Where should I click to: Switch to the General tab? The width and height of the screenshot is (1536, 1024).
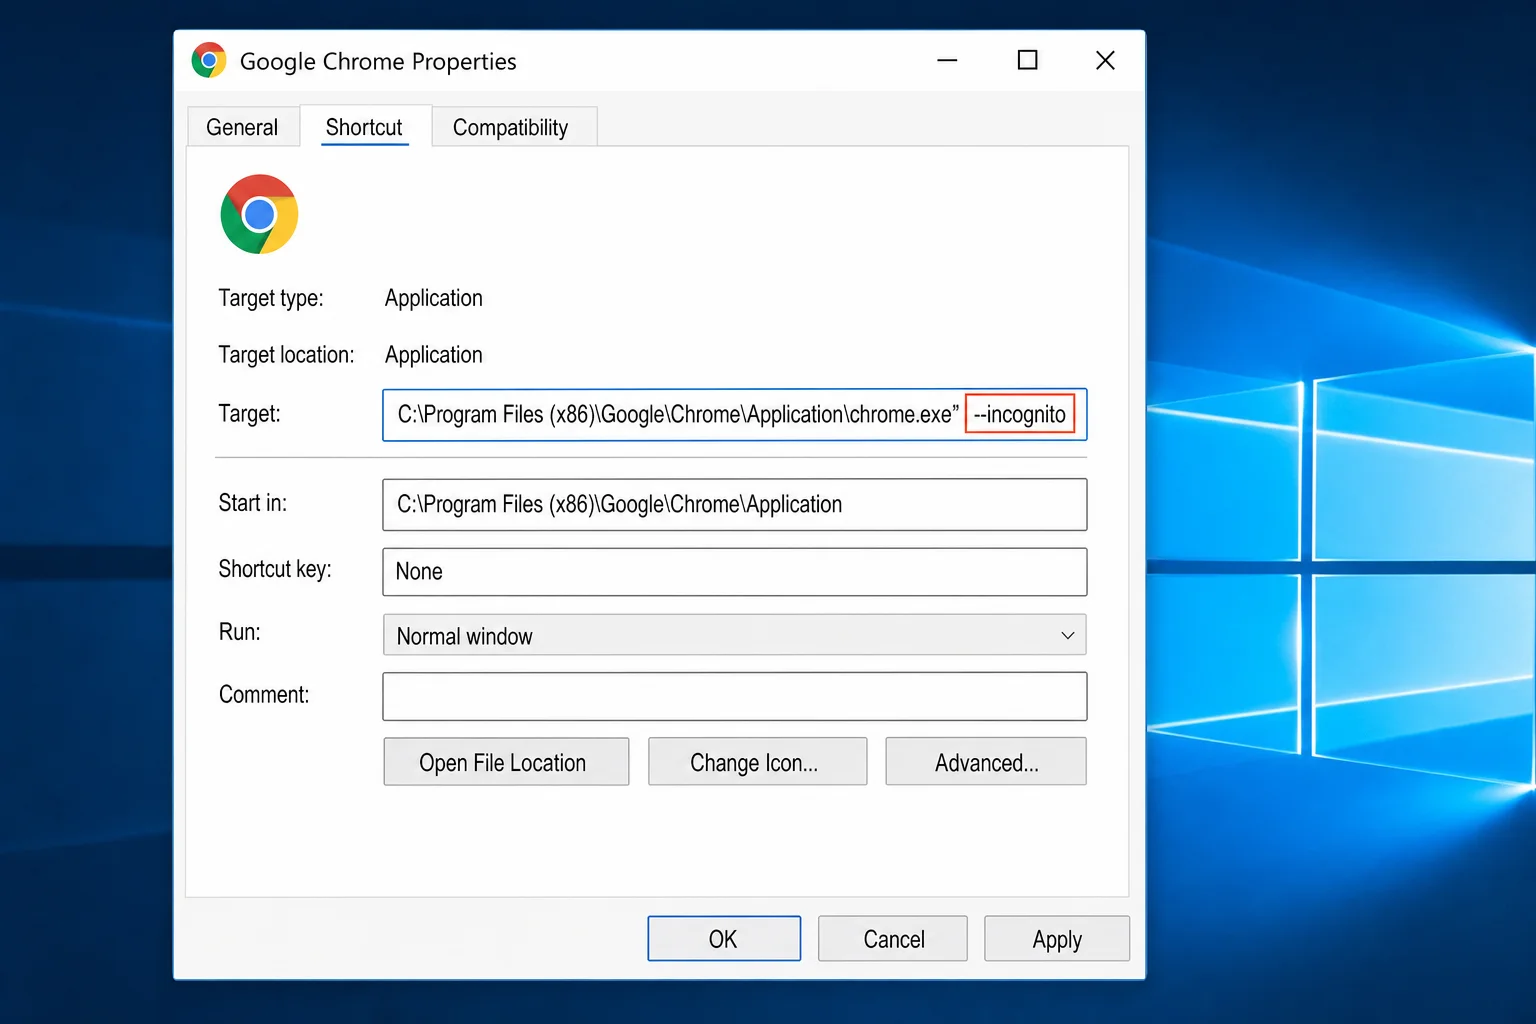pos(242,127)
